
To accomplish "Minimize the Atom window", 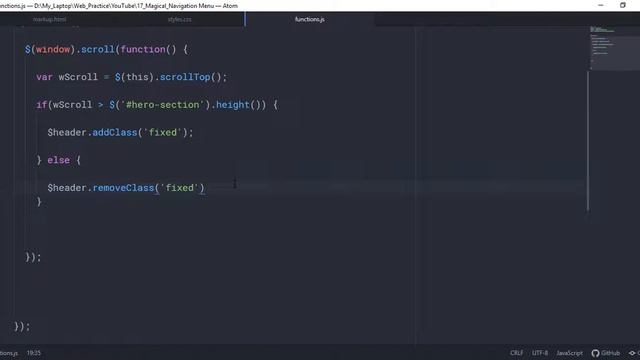I will (601, 5).
